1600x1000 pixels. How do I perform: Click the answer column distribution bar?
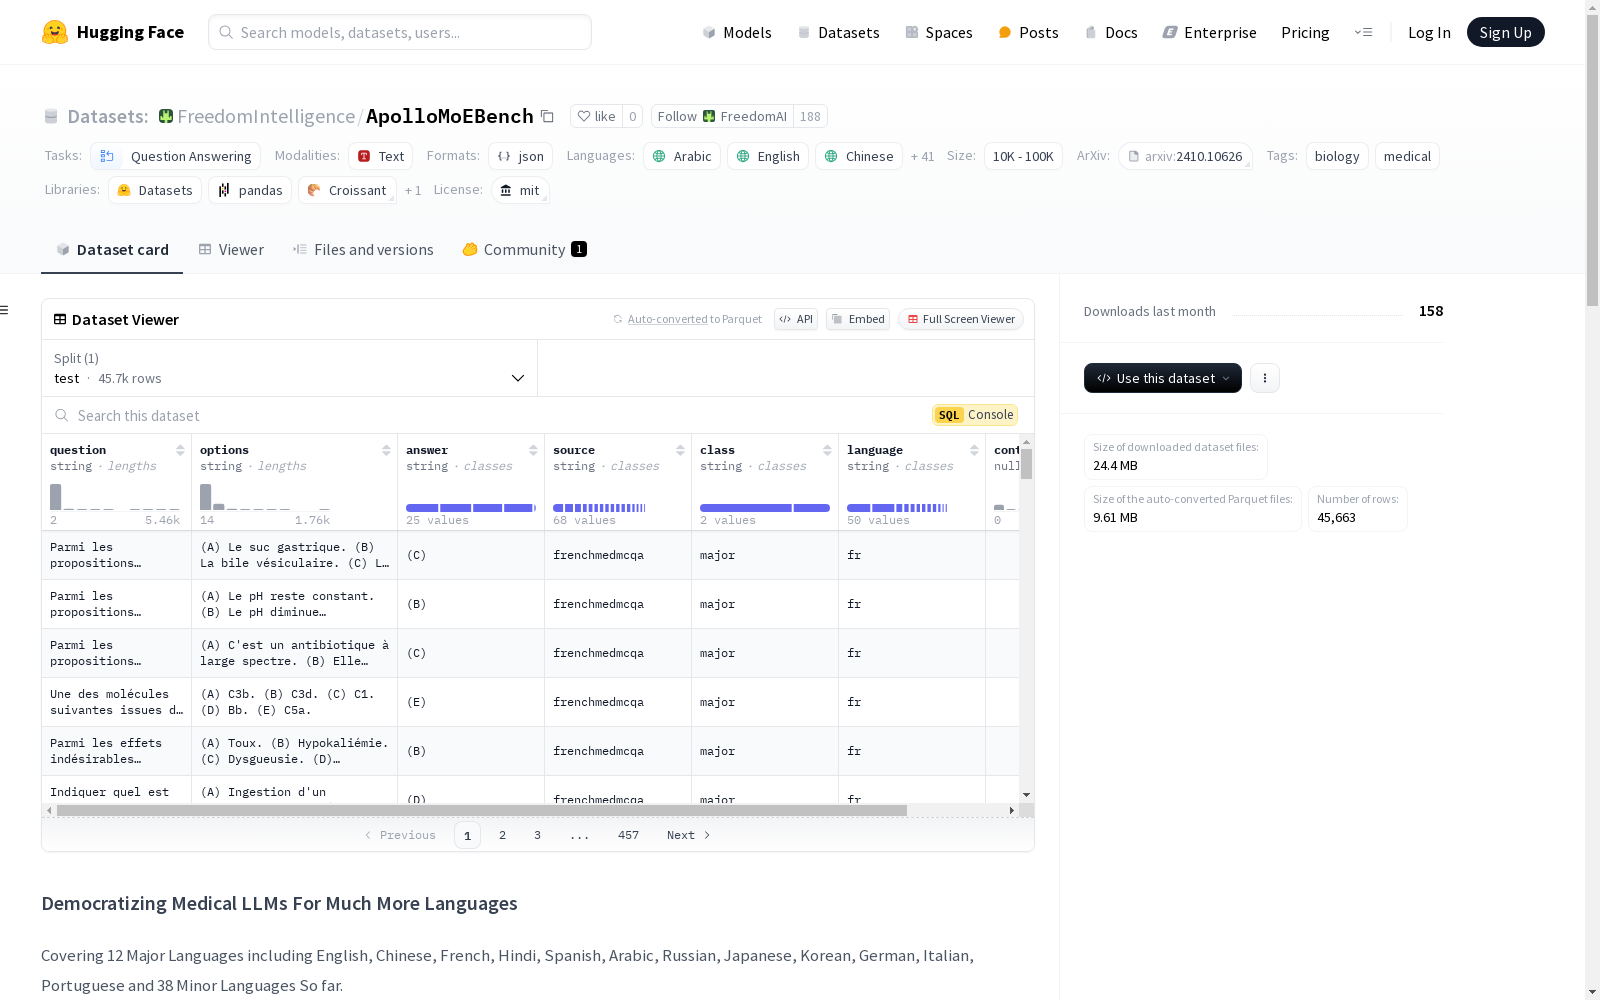tap(471, 508)
